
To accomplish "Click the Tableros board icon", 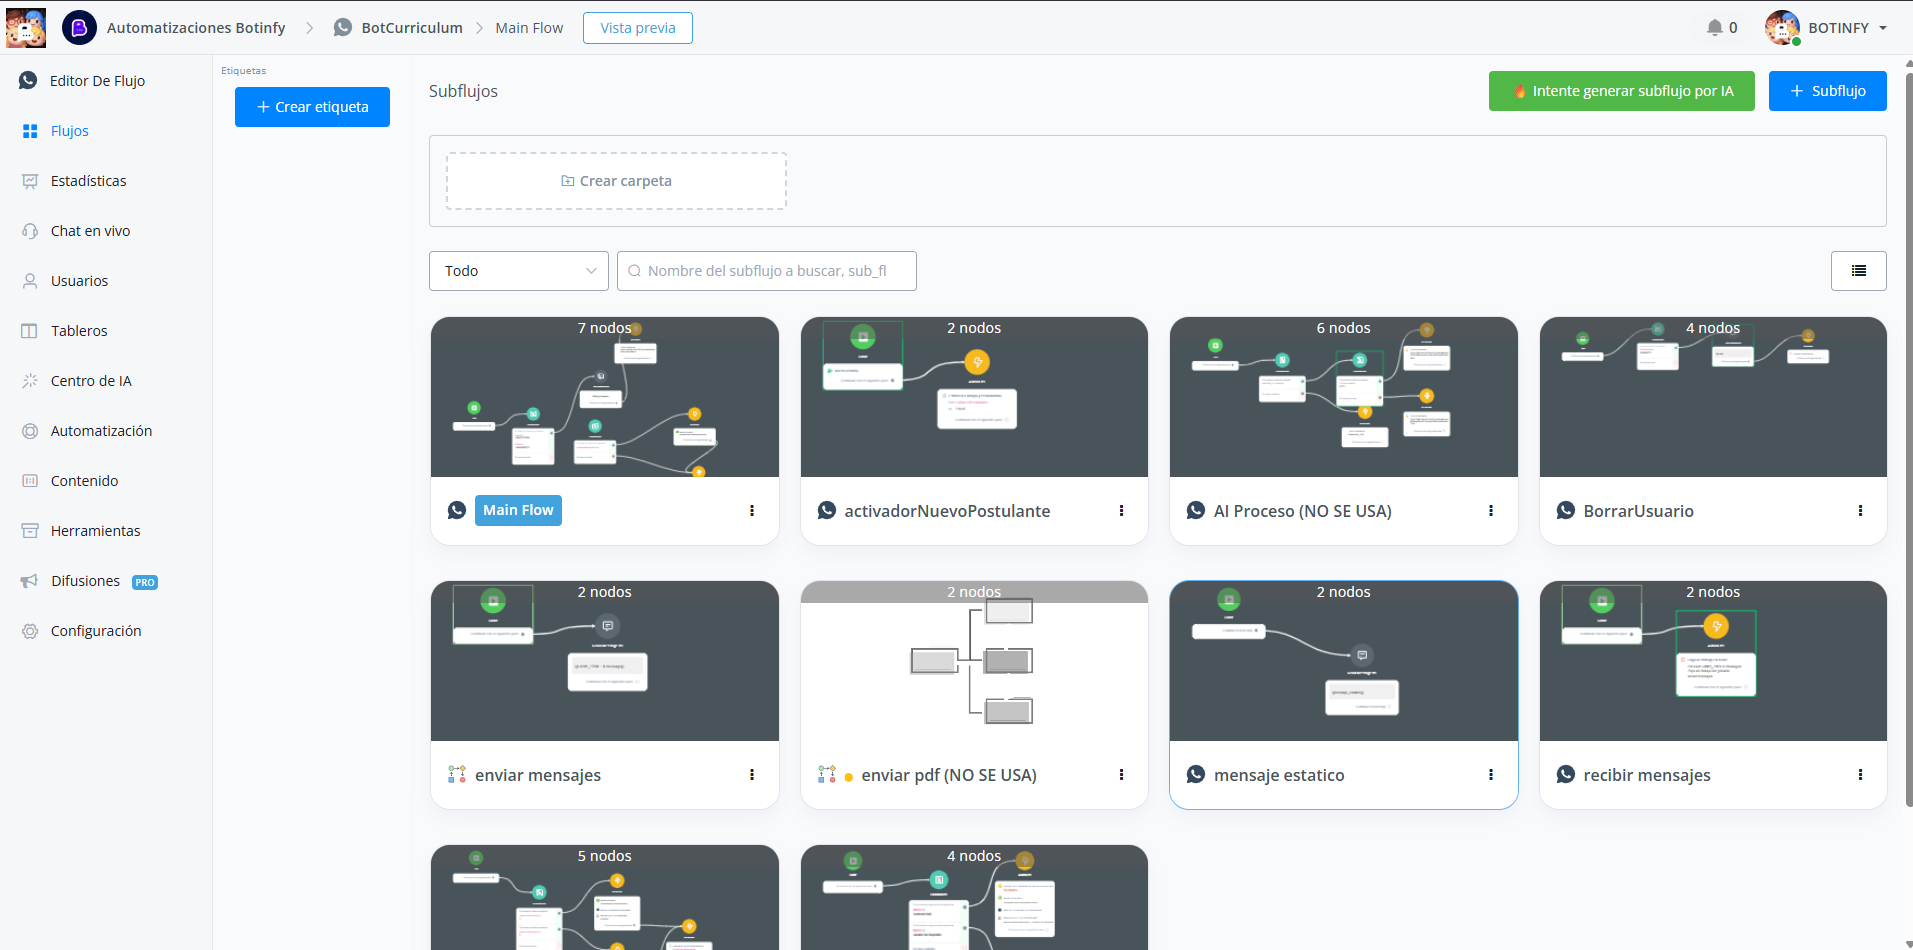I will 30,331.
